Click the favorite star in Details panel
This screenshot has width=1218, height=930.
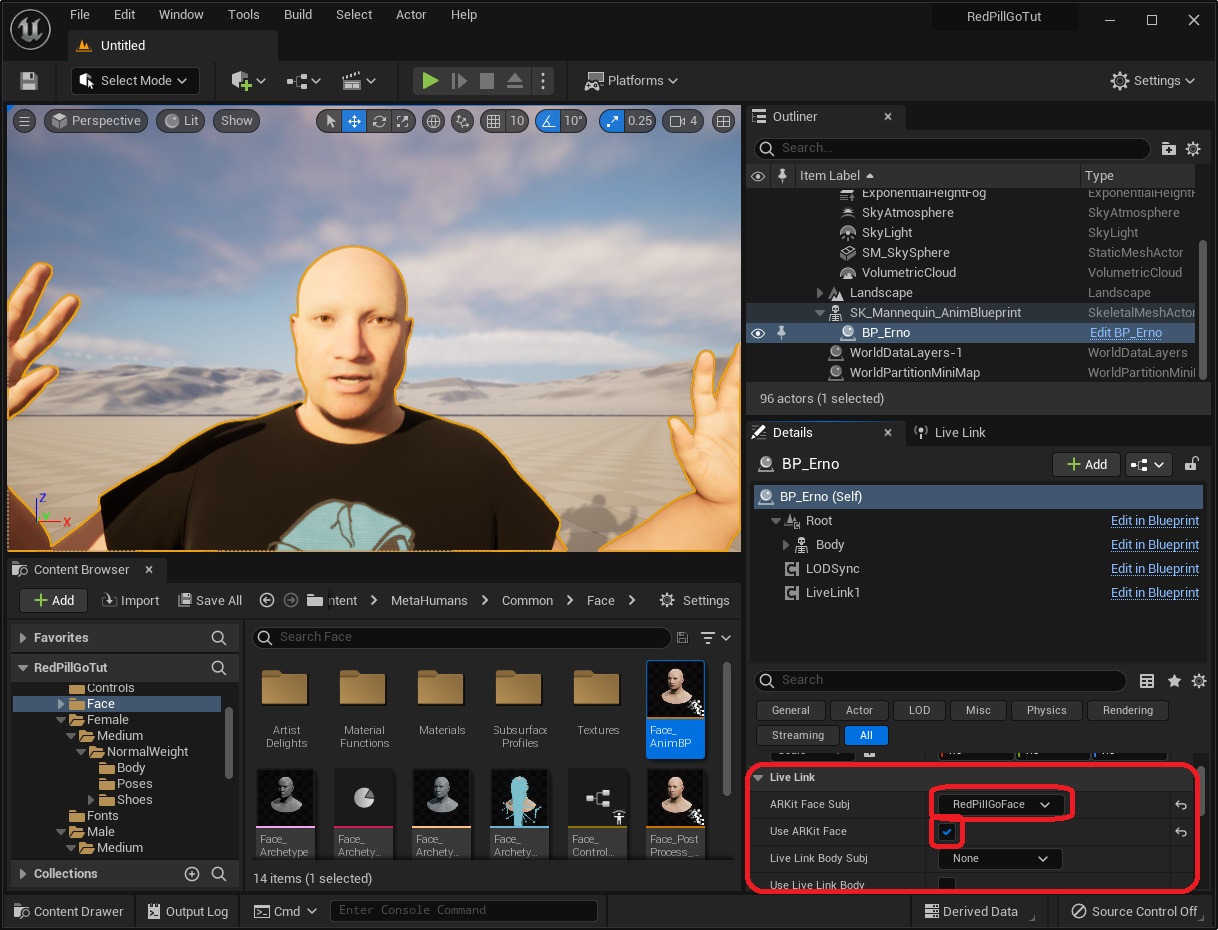[1174, 681]
